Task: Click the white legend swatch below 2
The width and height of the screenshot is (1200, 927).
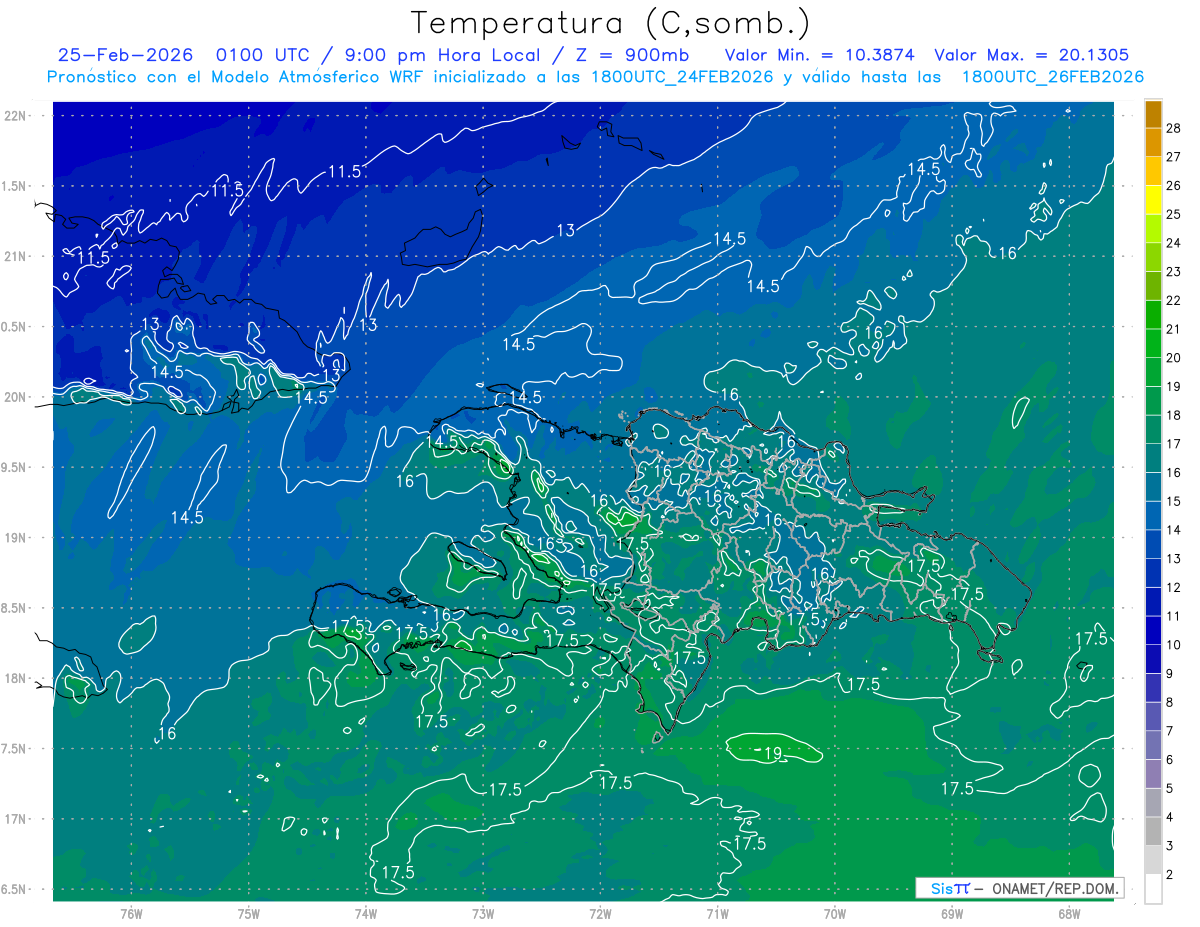Action: coord(1154,889)
